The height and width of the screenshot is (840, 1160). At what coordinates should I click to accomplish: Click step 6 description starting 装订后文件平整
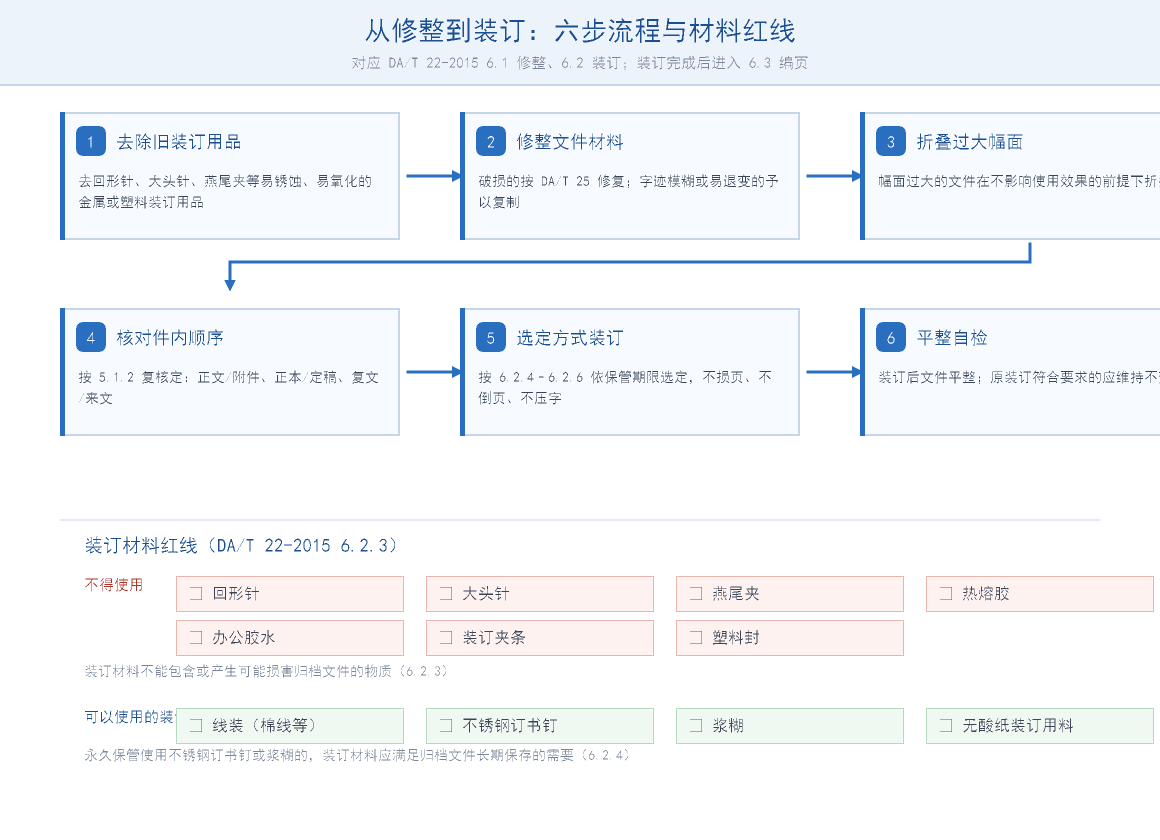coord(1019,377)
